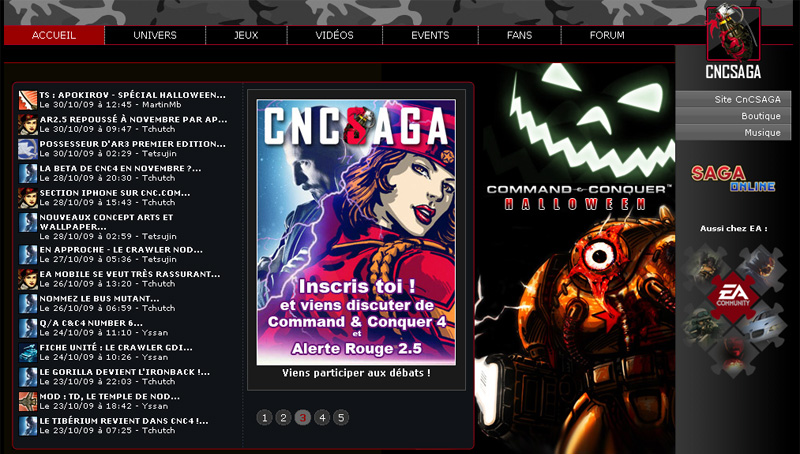Click icon beside 'Q/A C&C4 number 6'
This screenshot has width=800, height=454.
[x=28, y=328]
